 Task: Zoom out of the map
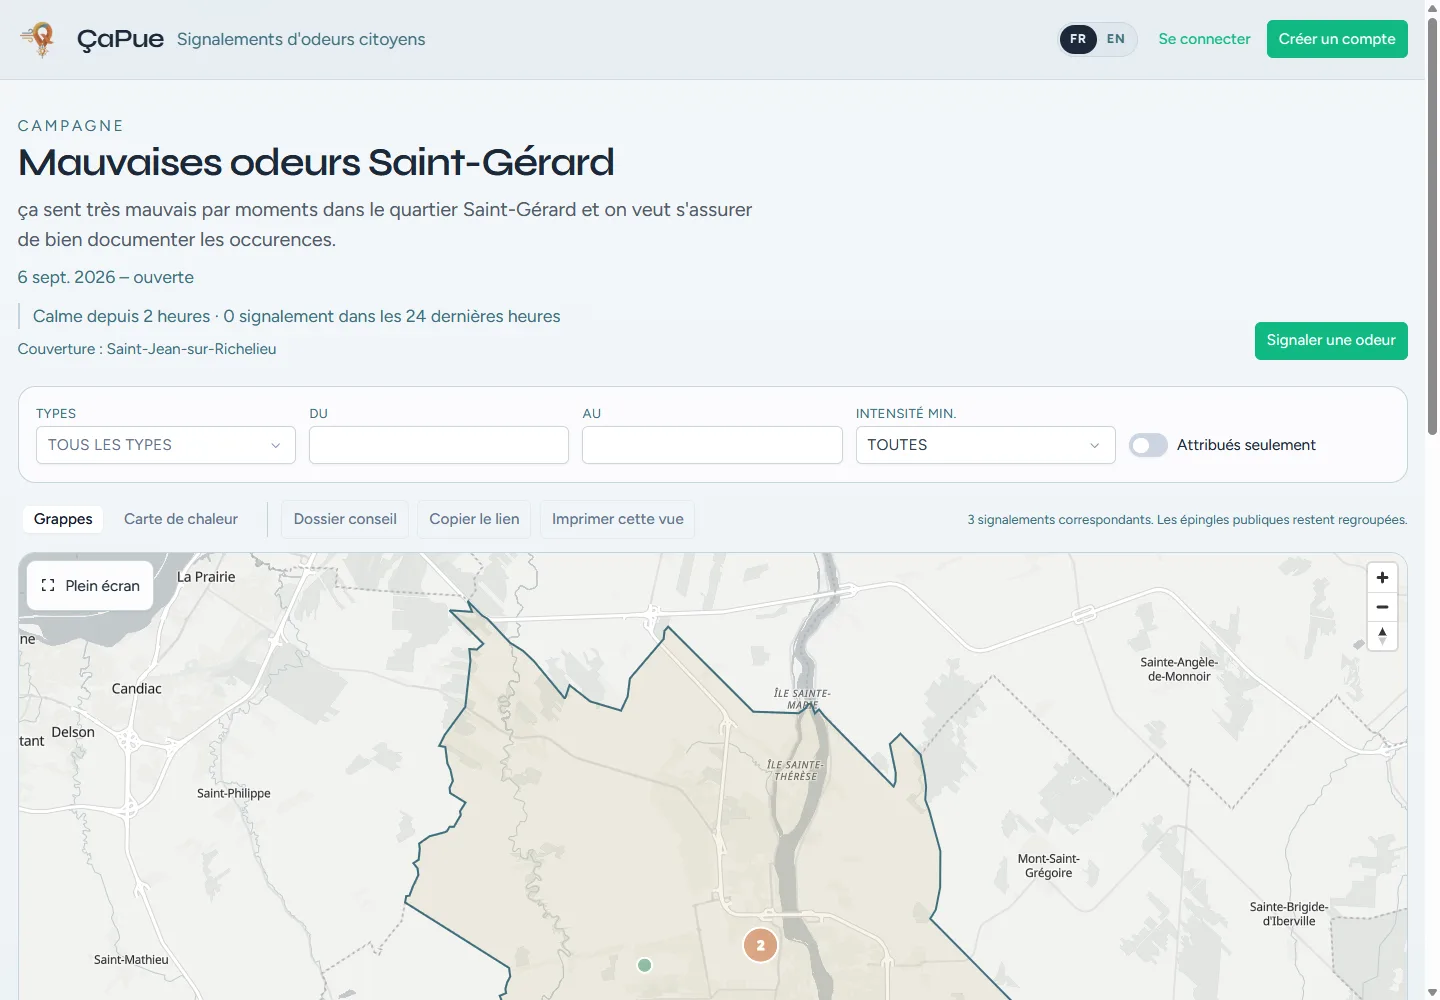1382,607
